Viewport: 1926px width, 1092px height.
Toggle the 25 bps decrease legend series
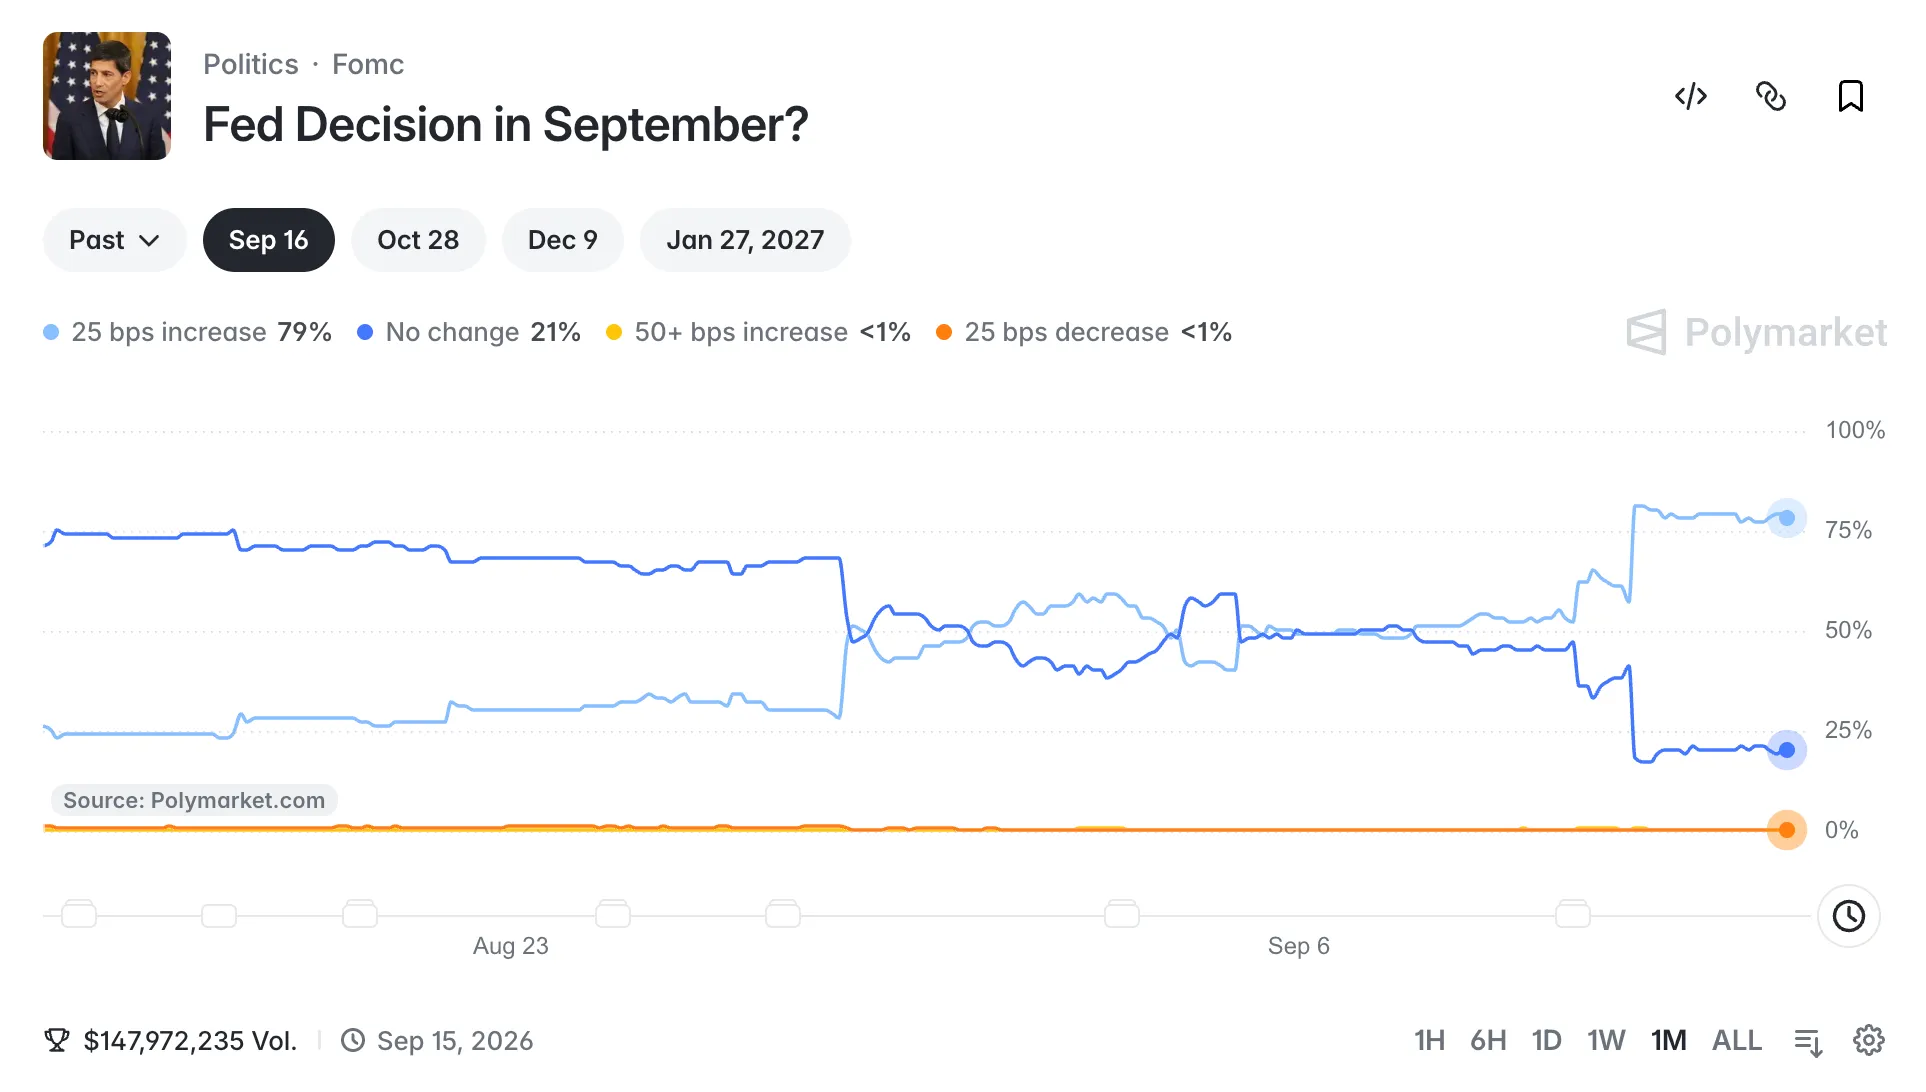click(x=1084, y=332)
